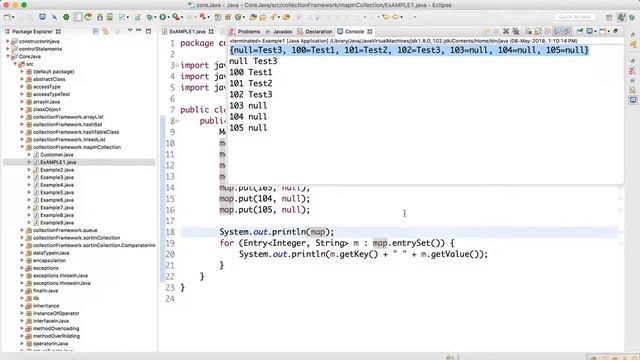Click on code line 'System.out.println(map);'

(276, 232)
